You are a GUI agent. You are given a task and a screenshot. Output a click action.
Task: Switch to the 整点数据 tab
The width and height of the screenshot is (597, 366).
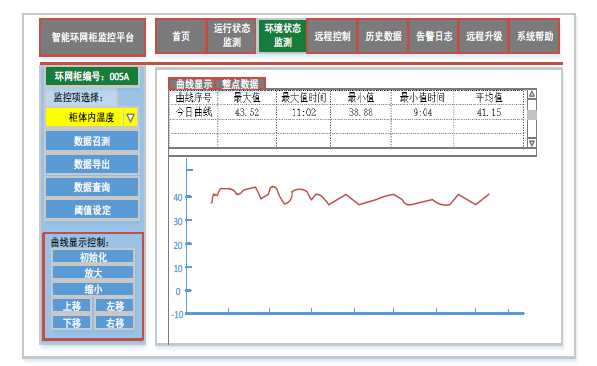(240, 84)
